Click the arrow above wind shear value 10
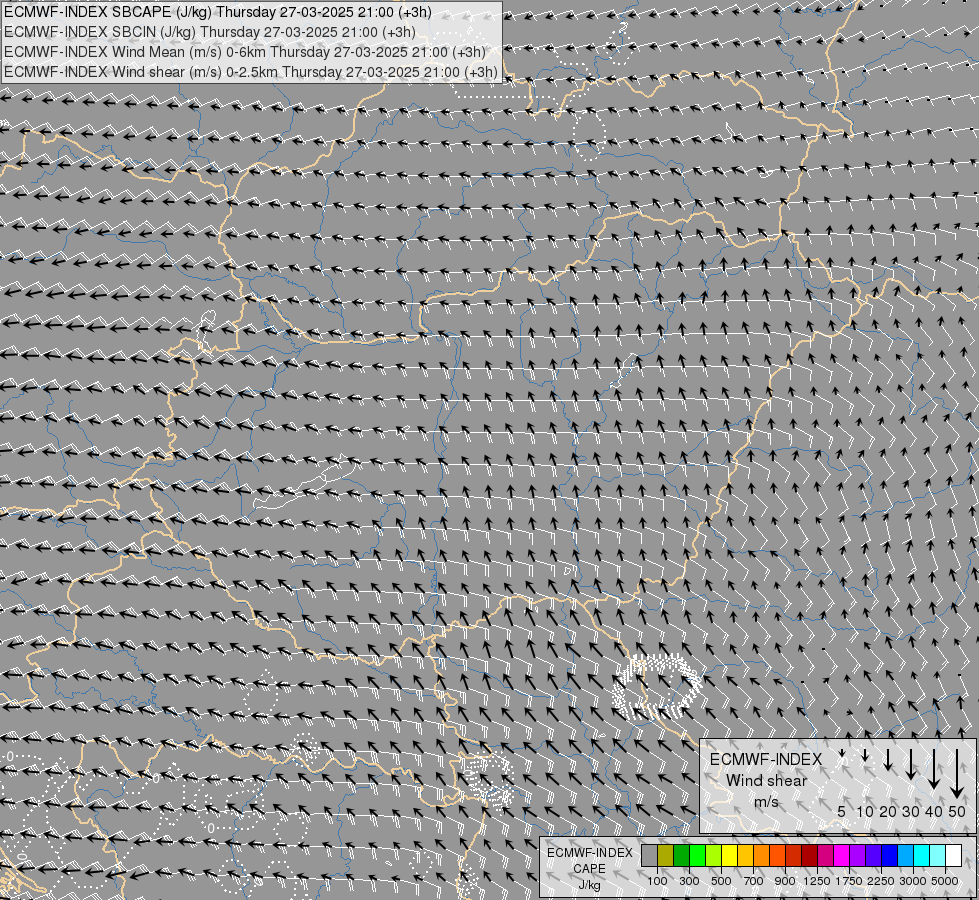This screenshot has height=900, width=979. tap(865, 755)
